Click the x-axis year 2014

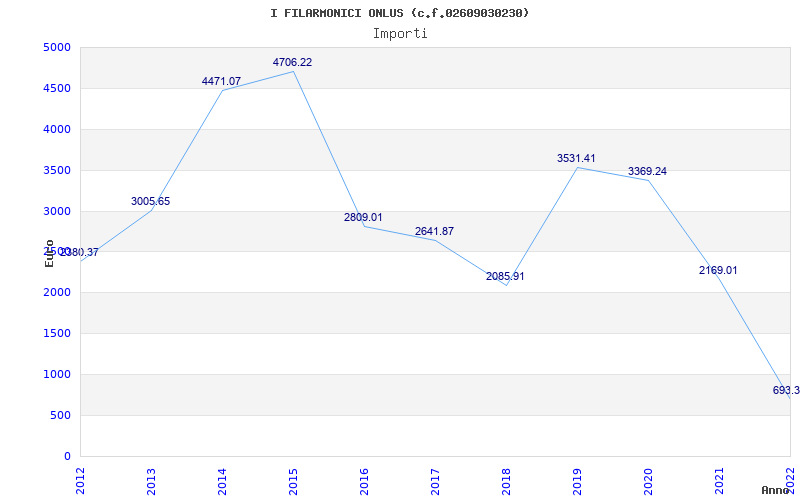click(x=222, y=482)
